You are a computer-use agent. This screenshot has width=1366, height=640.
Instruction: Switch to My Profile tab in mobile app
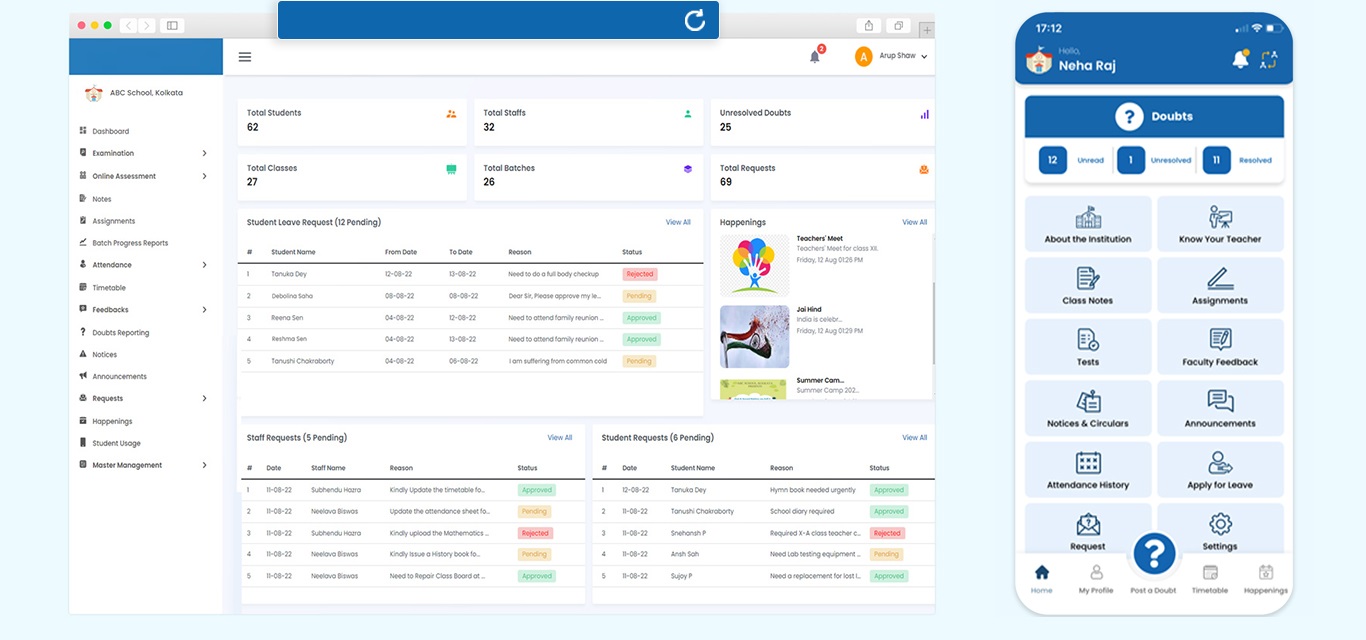click(1096, 578)
